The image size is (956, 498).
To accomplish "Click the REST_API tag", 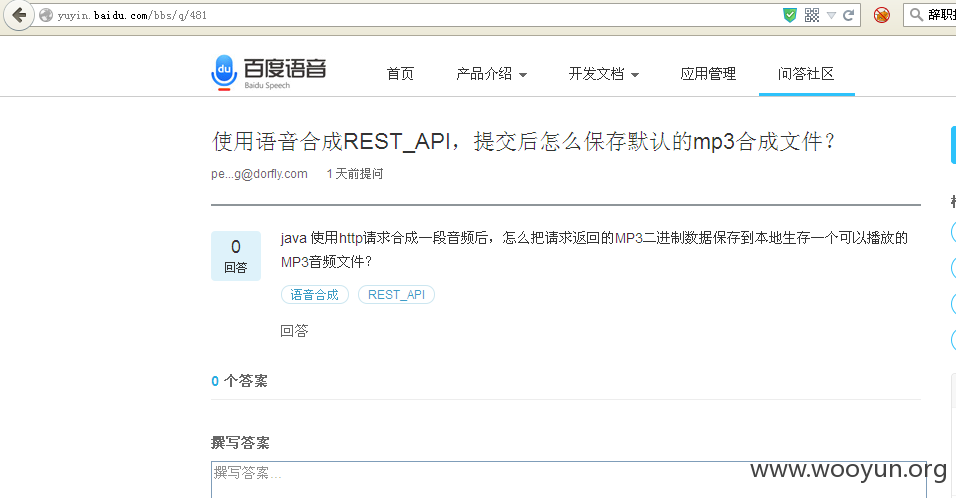I will click(x=396, y=294).
